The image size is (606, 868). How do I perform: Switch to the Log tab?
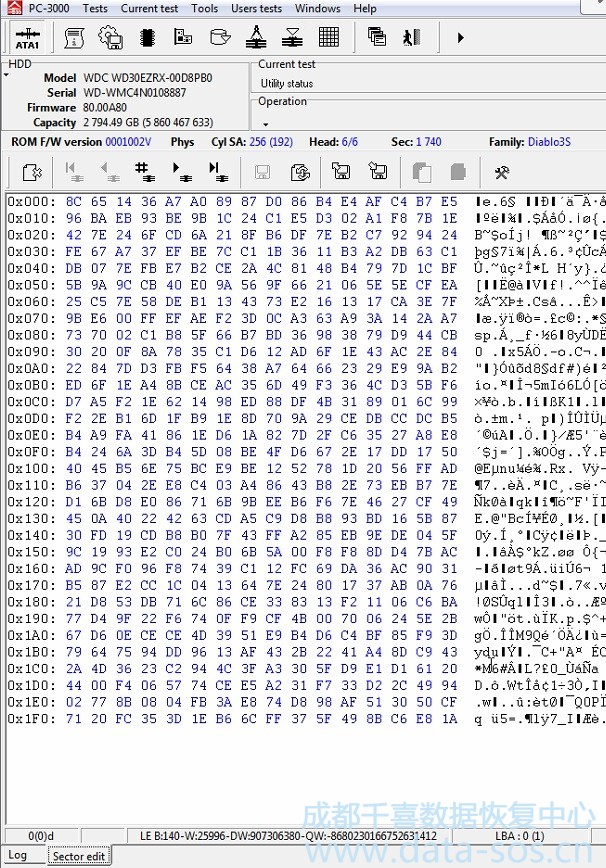click(19, 856)
